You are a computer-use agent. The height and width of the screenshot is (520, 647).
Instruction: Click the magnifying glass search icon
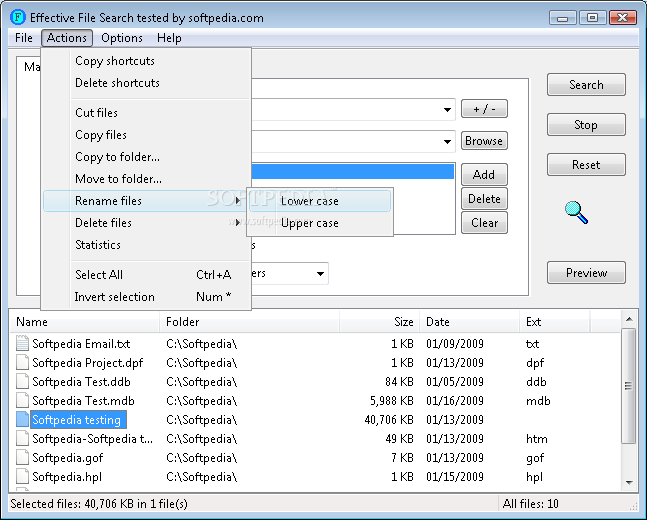click(576, 212)
